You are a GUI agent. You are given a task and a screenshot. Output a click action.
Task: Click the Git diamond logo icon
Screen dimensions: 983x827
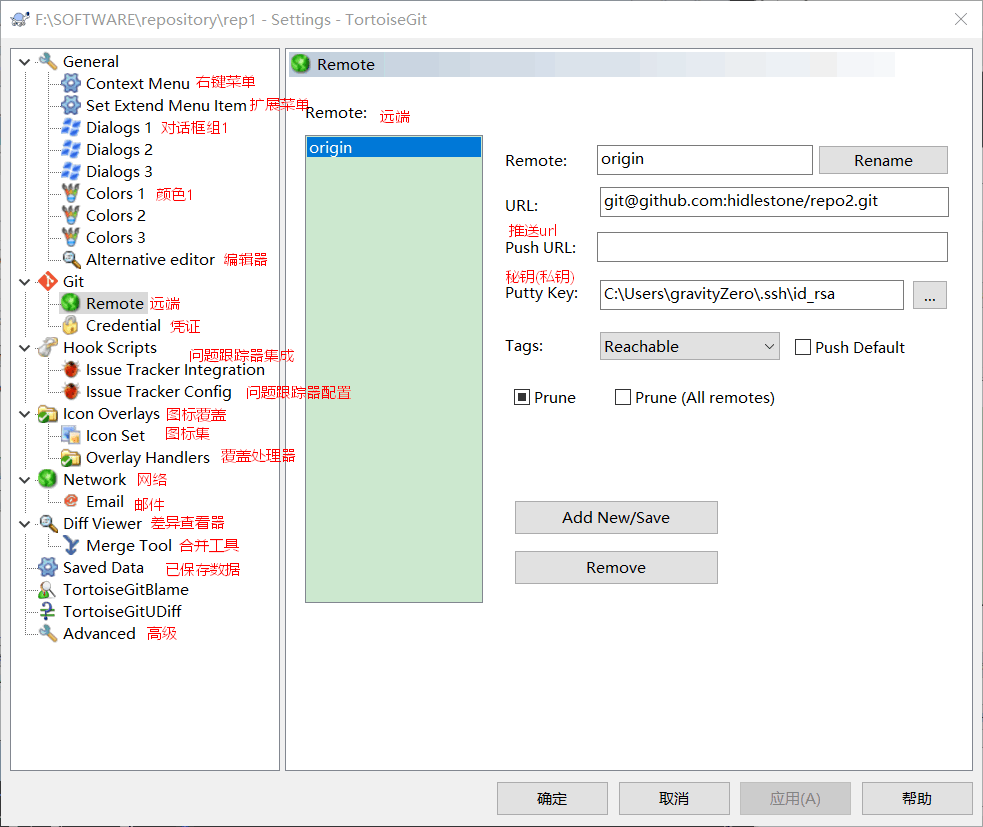(x=48, y=281)
